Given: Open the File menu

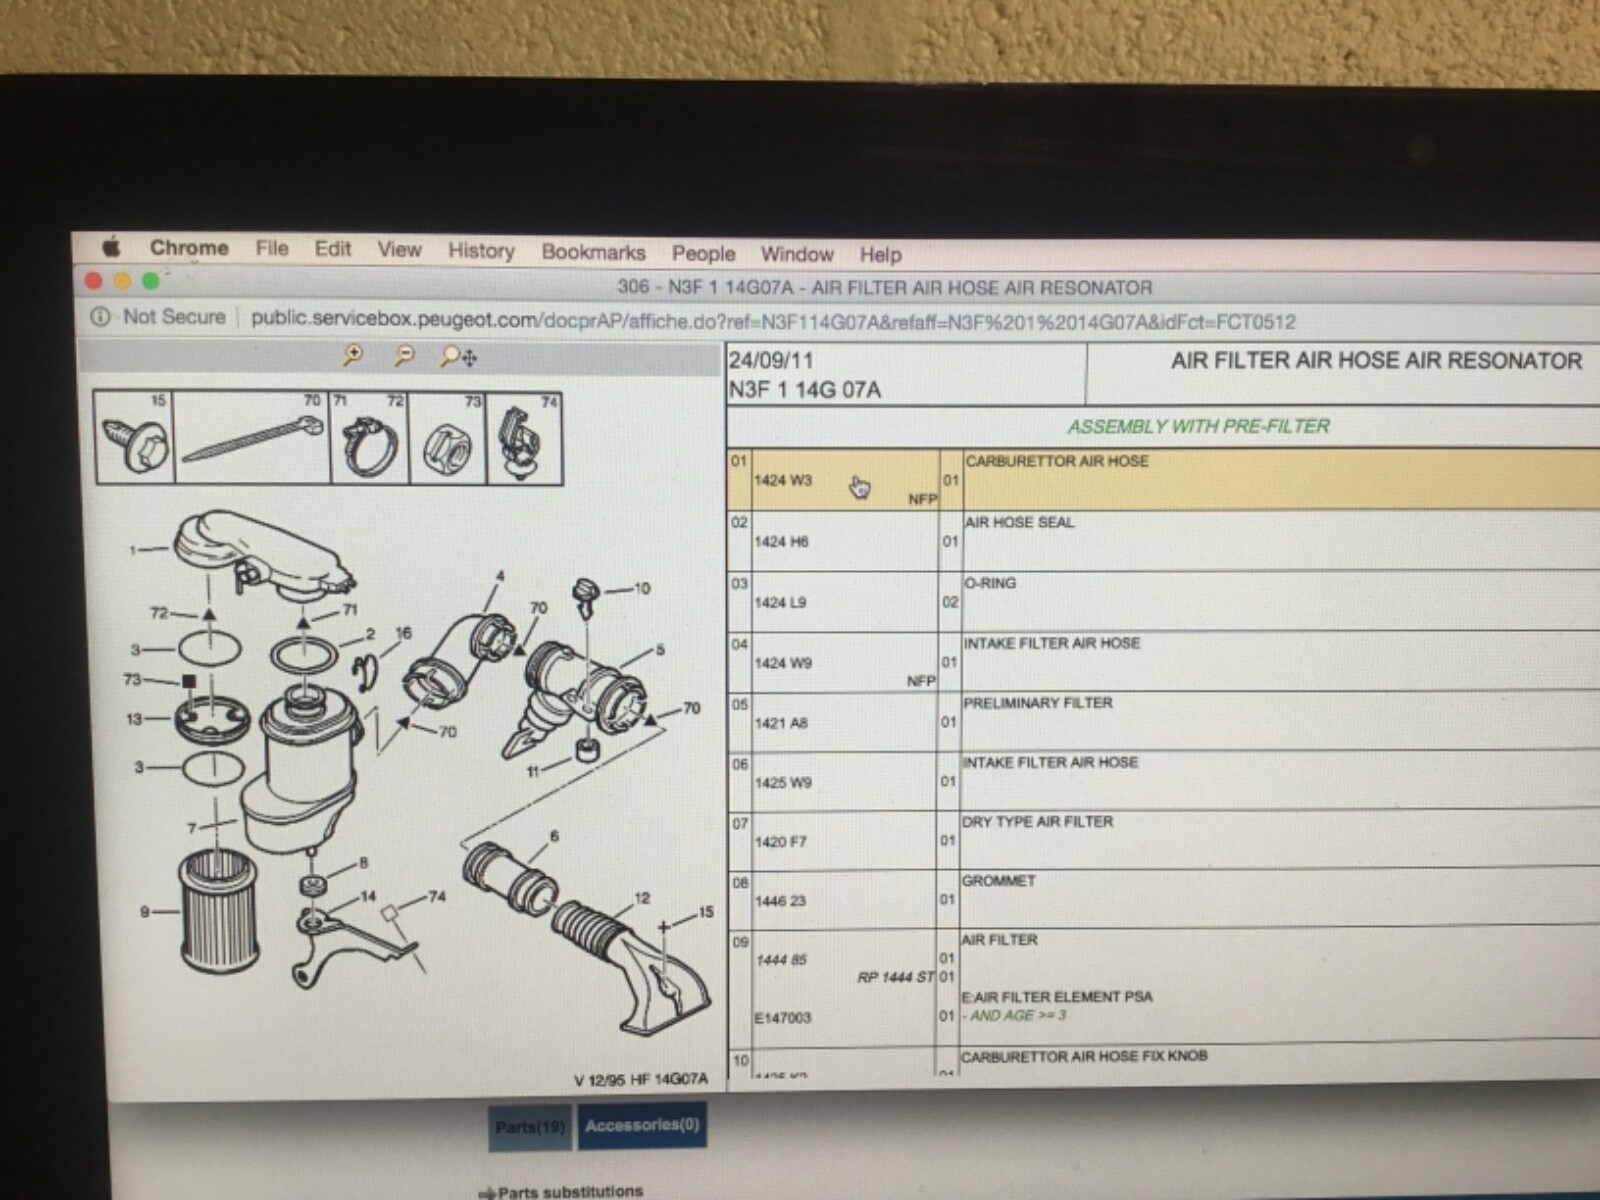Looking at the screenshot, I should [272, 248].
